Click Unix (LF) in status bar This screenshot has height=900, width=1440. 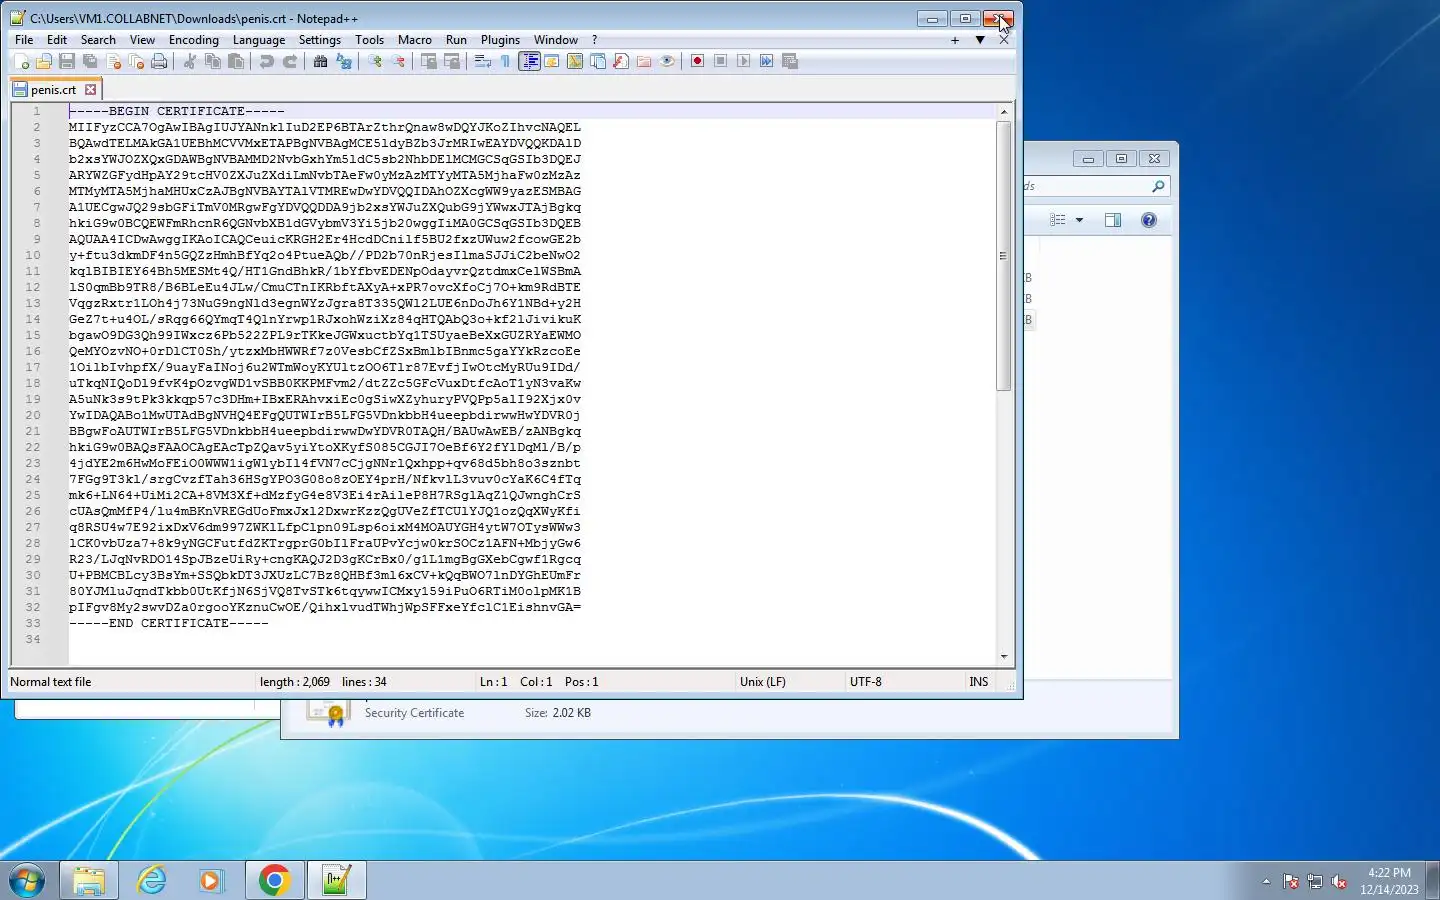click(x=763, y=682)
